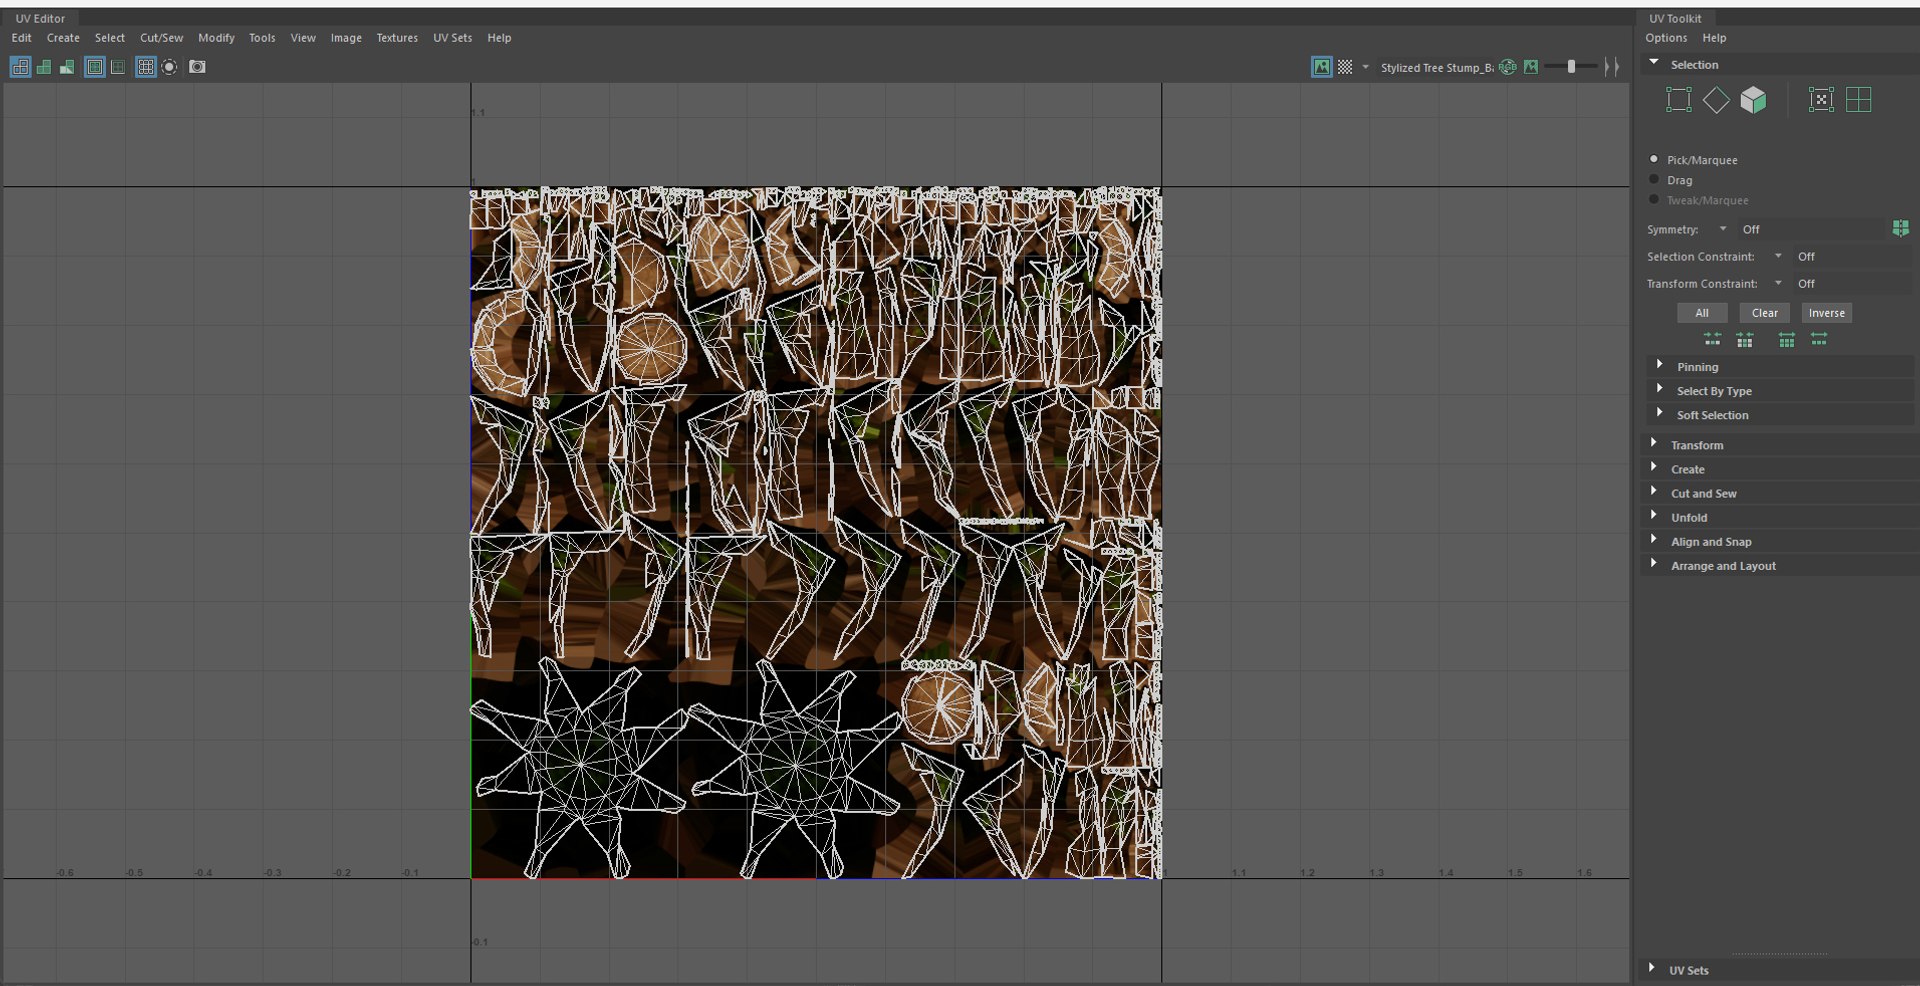Toggle checker map display icon
The width and height of the screenshot is (1920, 986).
(1345, 67)
